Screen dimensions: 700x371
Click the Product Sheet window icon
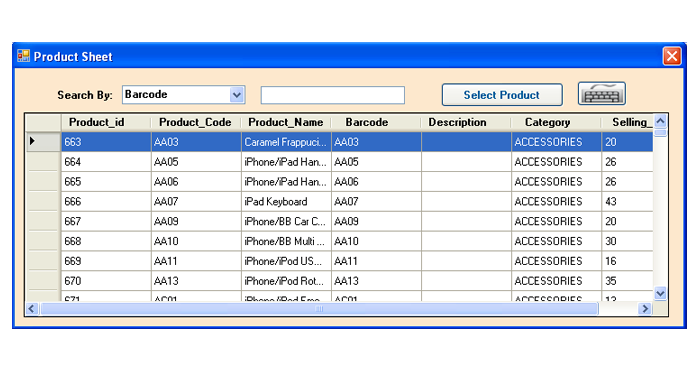coord(23,56)
